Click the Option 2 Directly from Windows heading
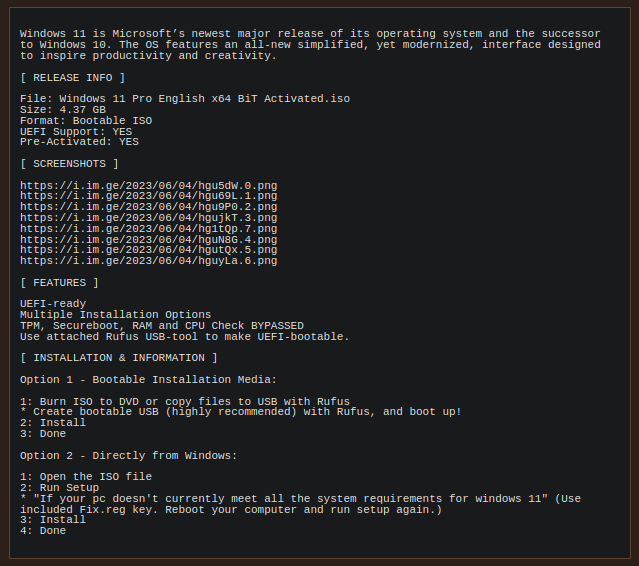This screenshot has width=639, height=566. [128, 456]
